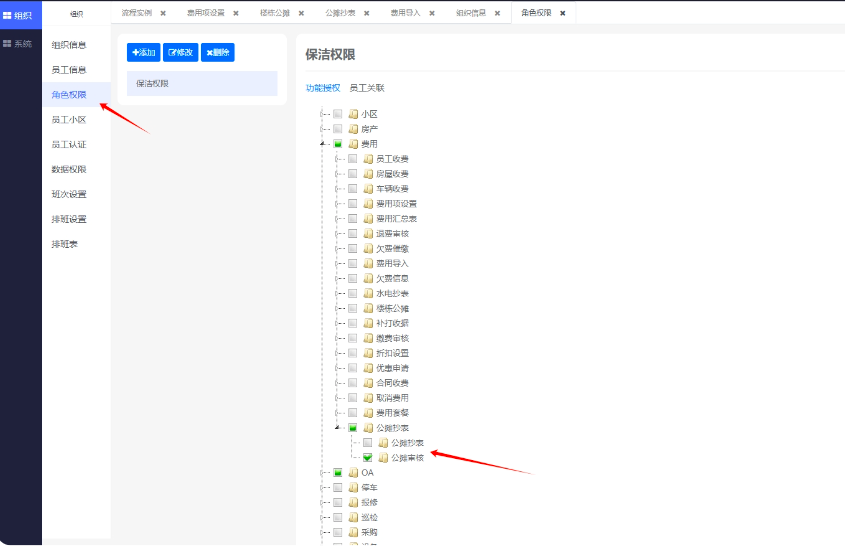
Task: Check the 水电抄表 checkbox
Action: click(x=352, y=293)
